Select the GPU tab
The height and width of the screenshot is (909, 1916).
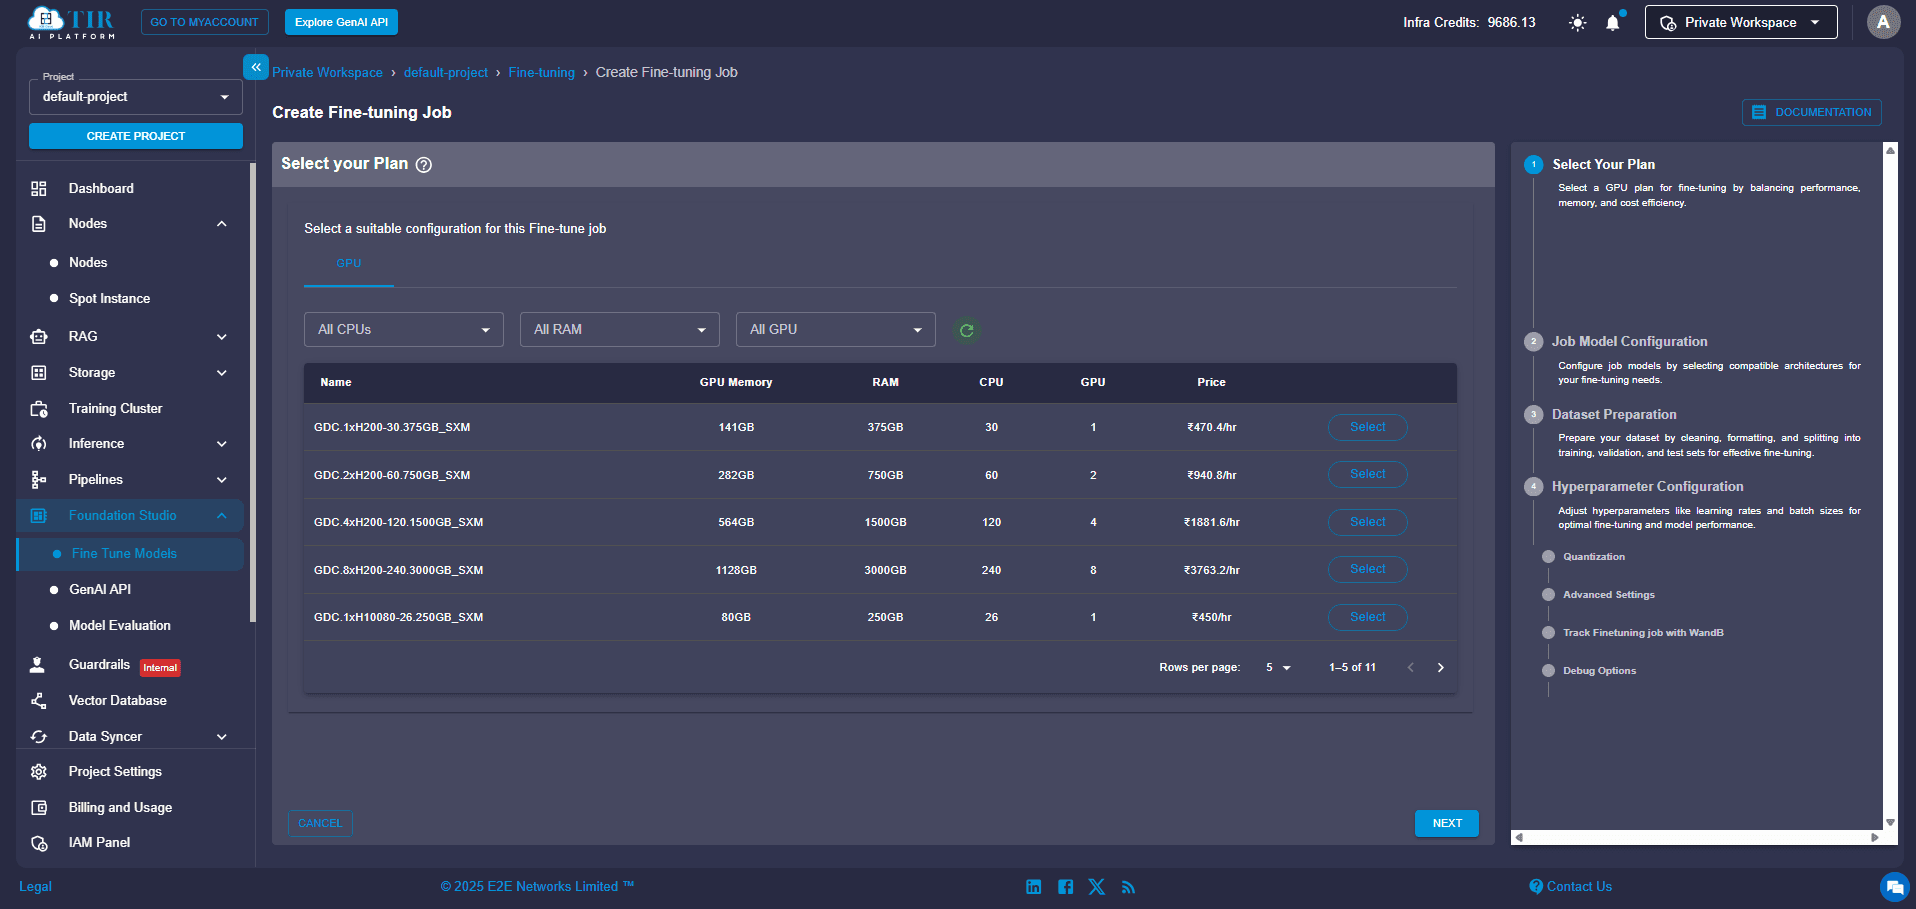coord(349,264)
